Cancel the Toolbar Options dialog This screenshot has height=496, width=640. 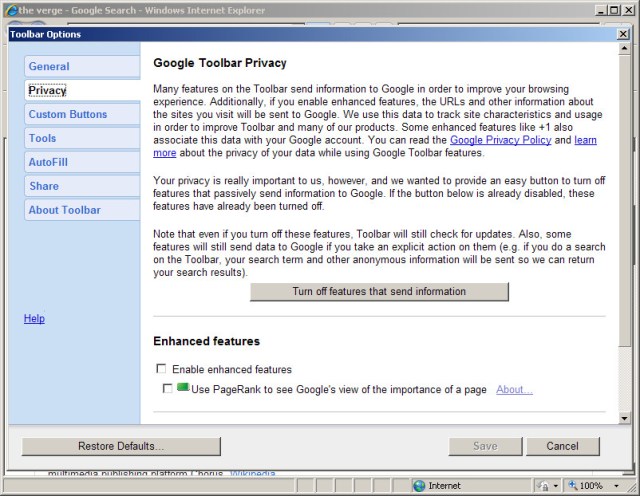click(x=562, y=446)
